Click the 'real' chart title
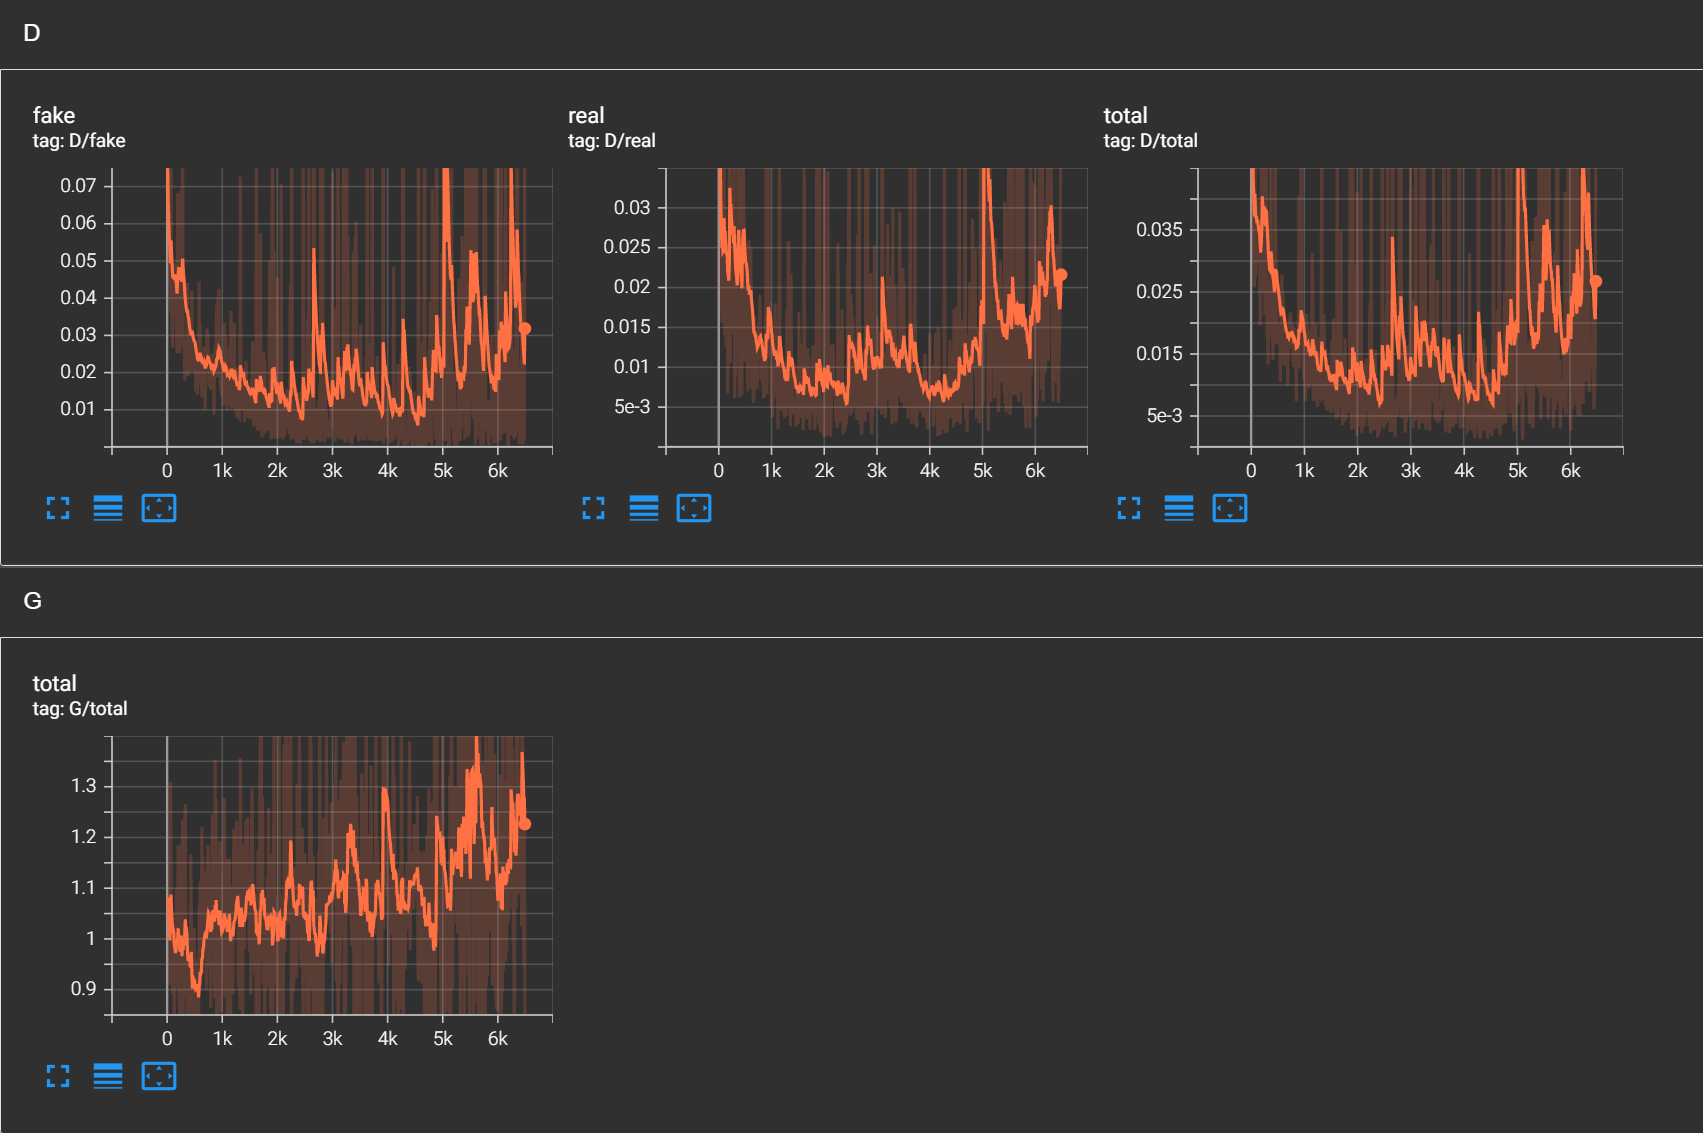The width and height of the screenshot is (1703, 1133). tap(586, 115)
